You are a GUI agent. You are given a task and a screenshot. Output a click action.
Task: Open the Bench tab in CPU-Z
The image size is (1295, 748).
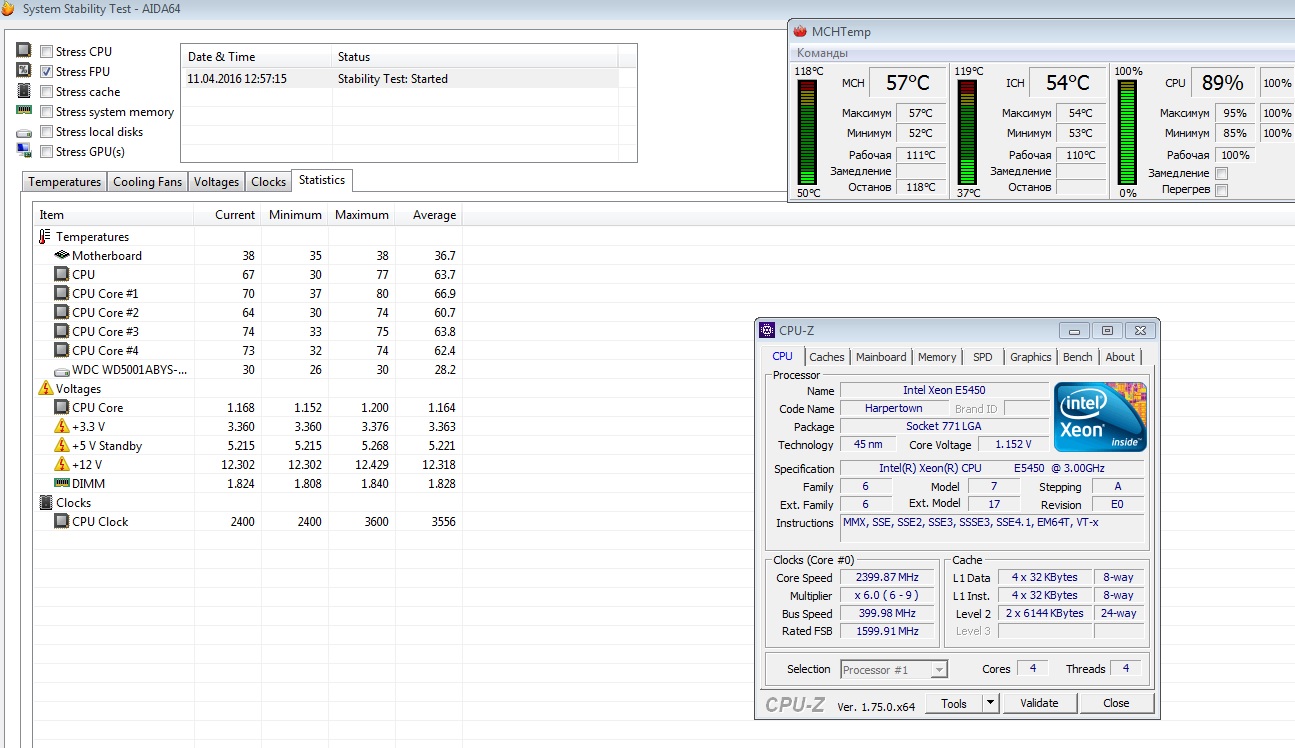click(1078, 357)
